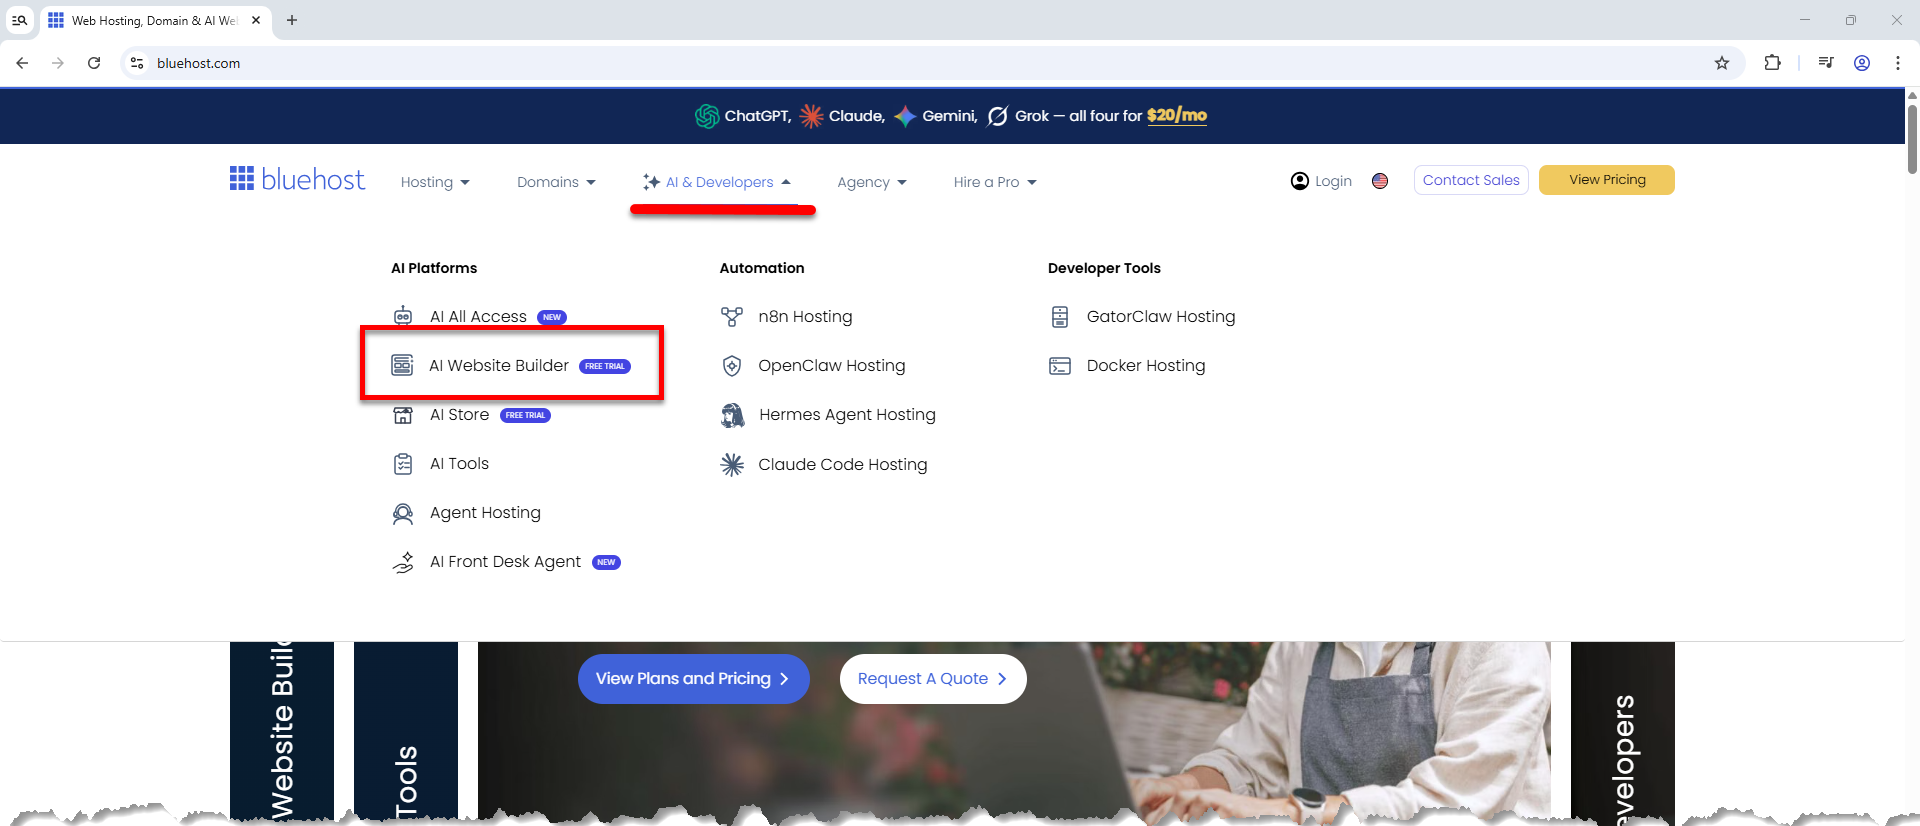Open AI Store menu item
Screen dimensions: 1920x826
click(471, 415)
